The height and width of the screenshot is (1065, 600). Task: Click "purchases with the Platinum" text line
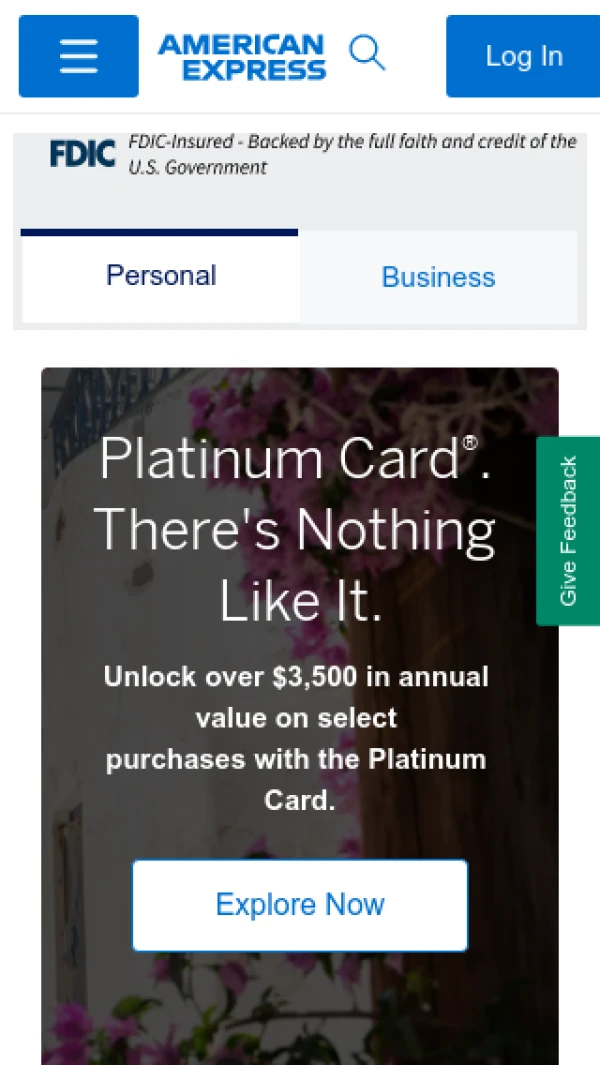pyautogui.click(x=296, y=759)
